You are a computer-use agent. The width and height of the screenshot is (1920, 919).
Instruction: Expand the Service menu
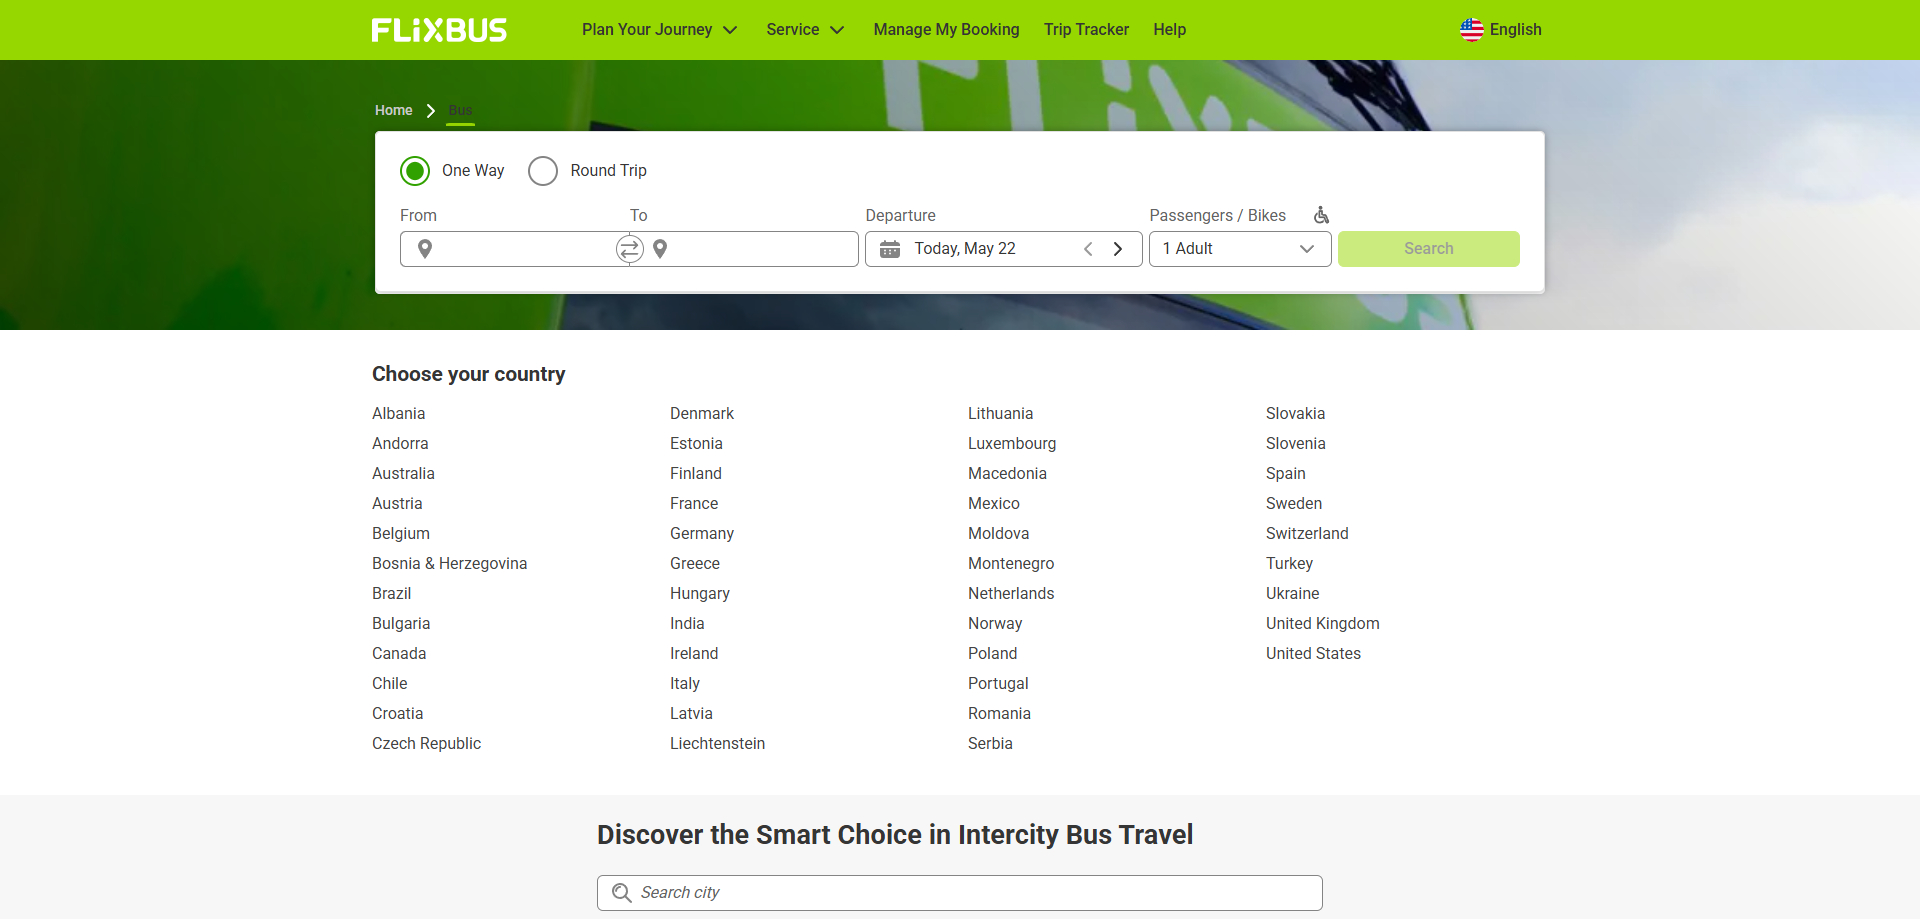tap(805, 30)
